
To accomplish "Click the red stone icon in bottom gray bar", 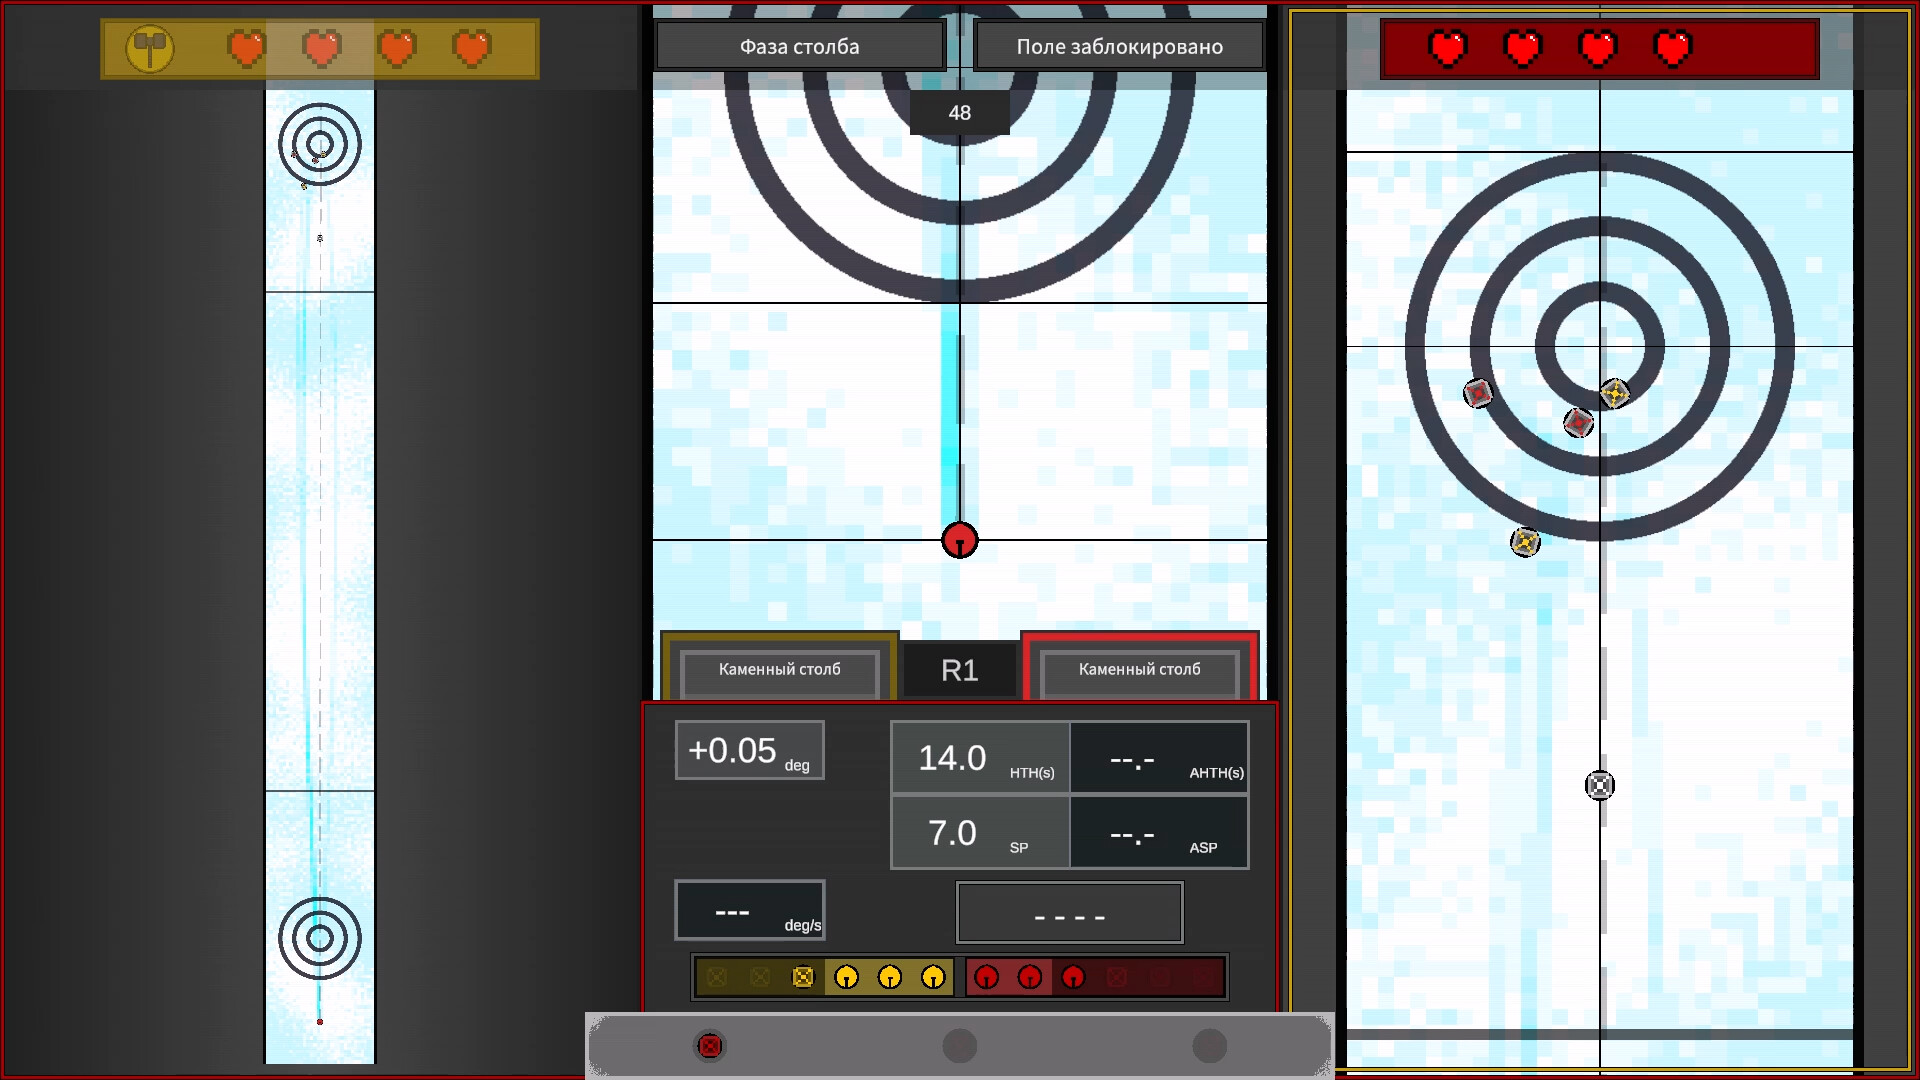I will 709,1046.
